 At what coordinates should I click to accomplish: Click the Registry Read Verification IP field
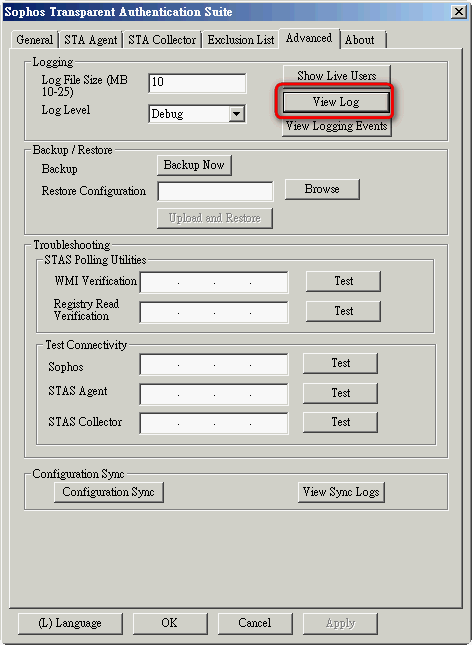pyautogui.click(x=214, y=312)
